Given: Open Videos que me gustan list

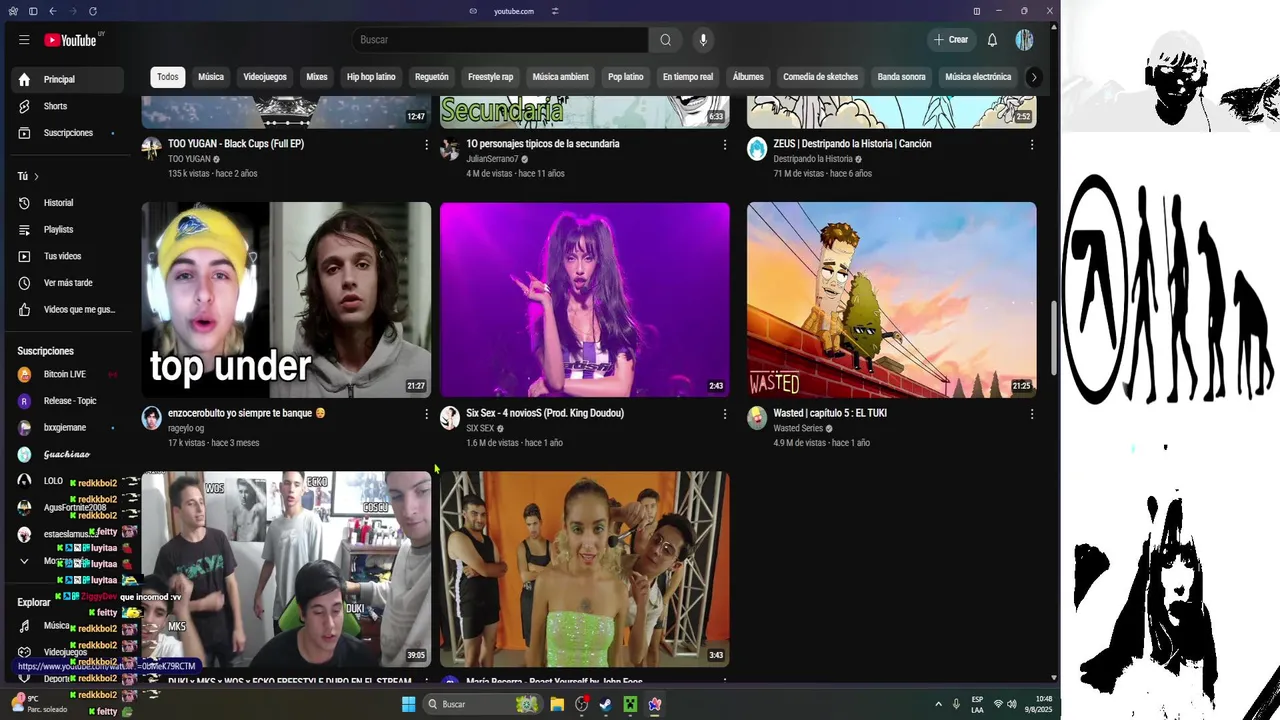Looking at the screenshot, I should click(x=68, y=310).
